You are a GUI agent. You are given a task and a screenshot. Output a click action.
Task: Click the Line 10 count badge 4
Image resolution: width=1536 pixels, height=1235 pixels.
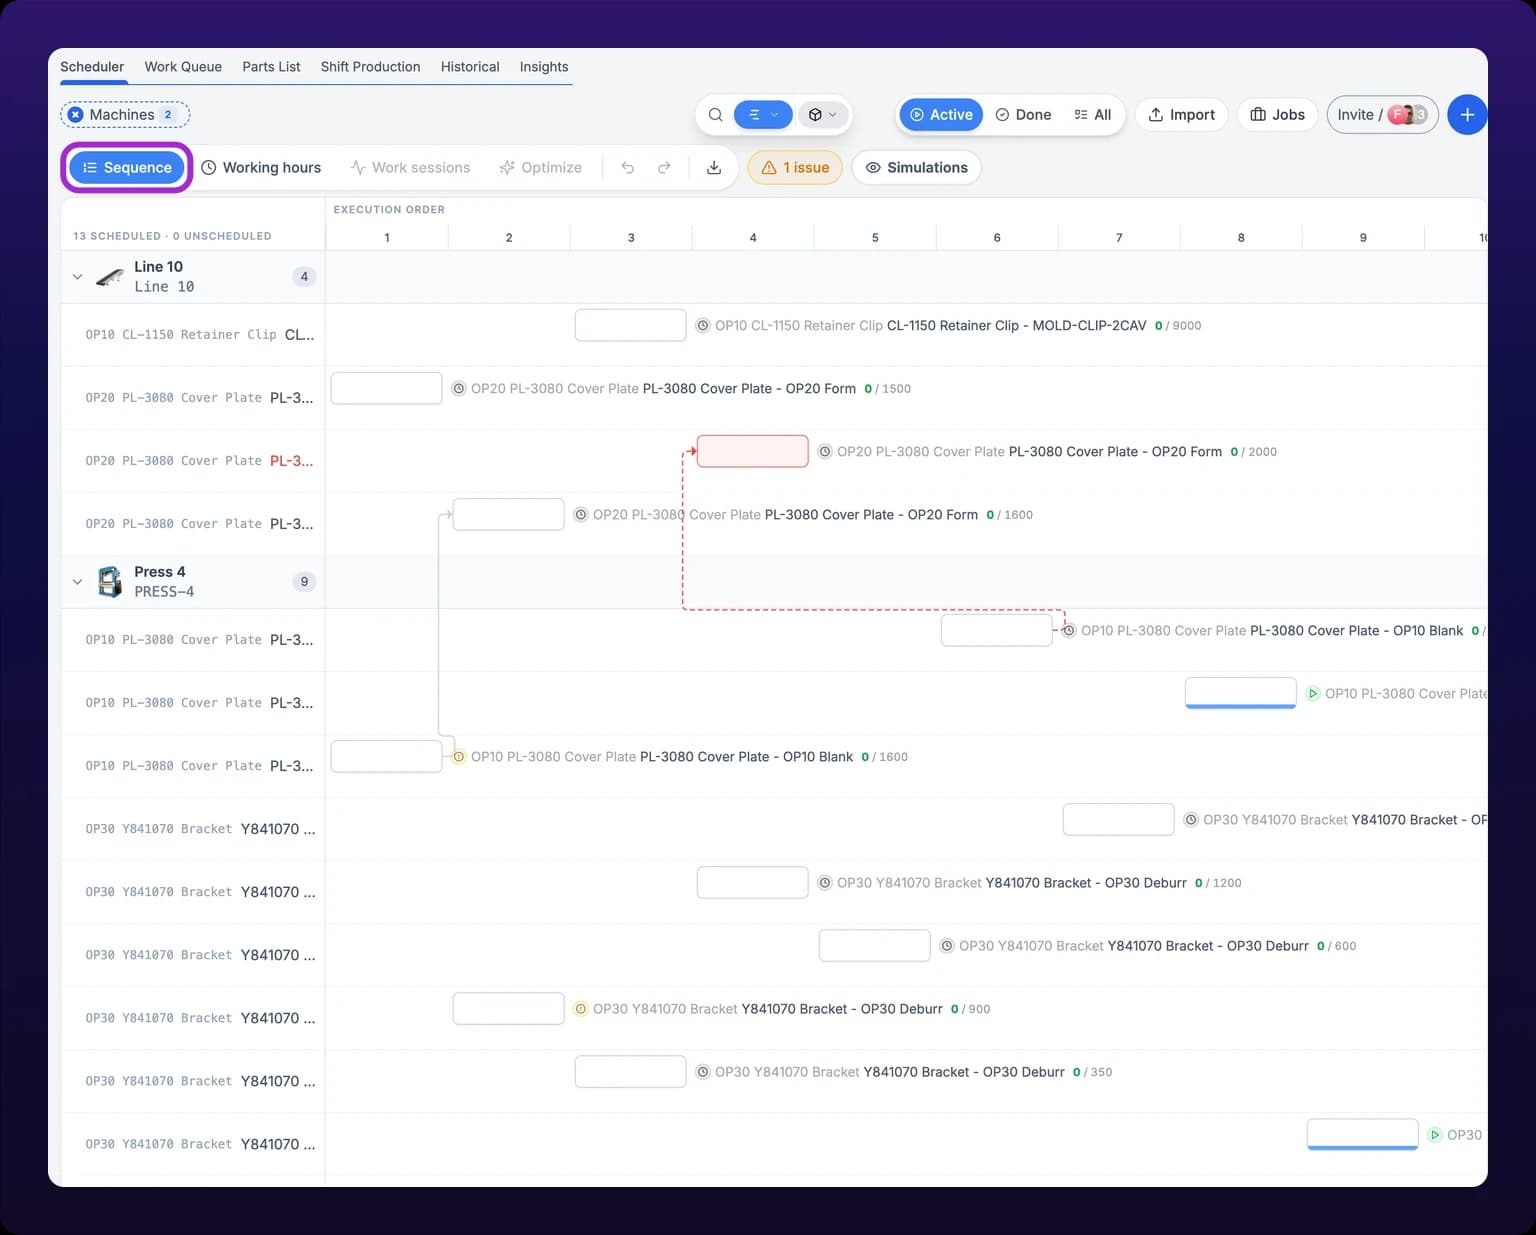(304, 277)
